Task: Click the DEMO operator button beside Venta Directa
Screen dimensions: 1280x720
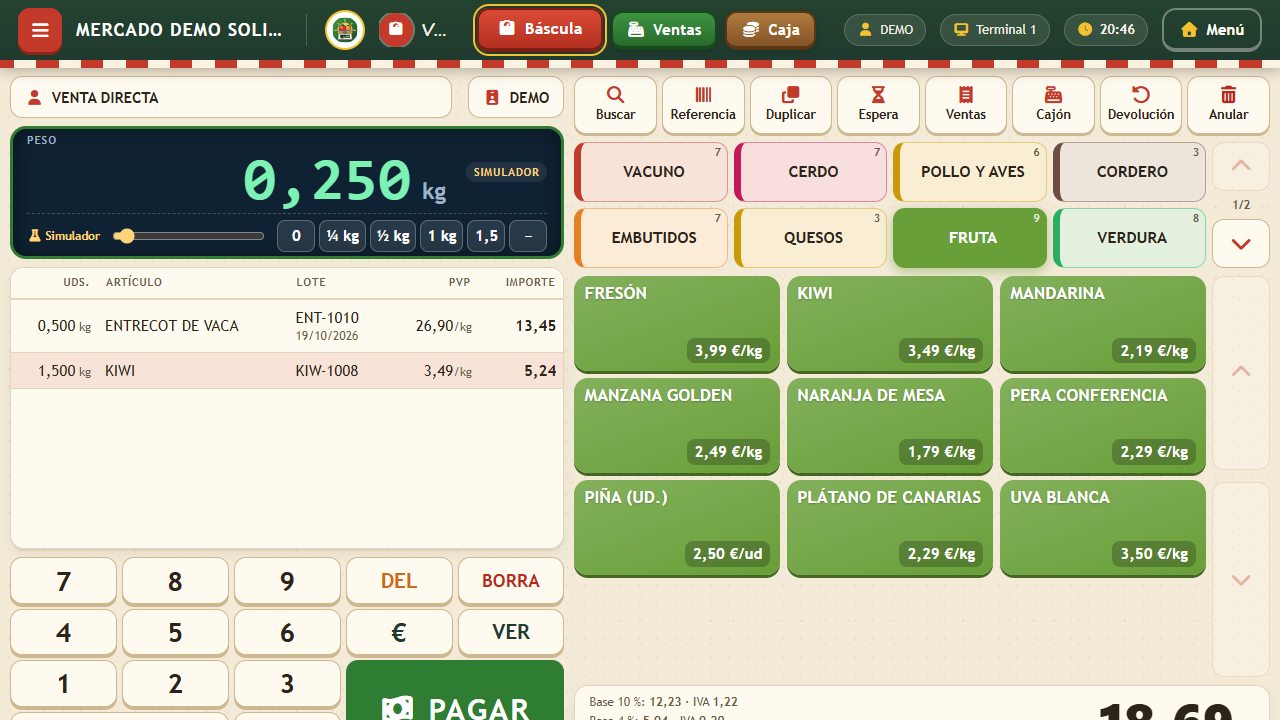Action: (x=516, y=97)
